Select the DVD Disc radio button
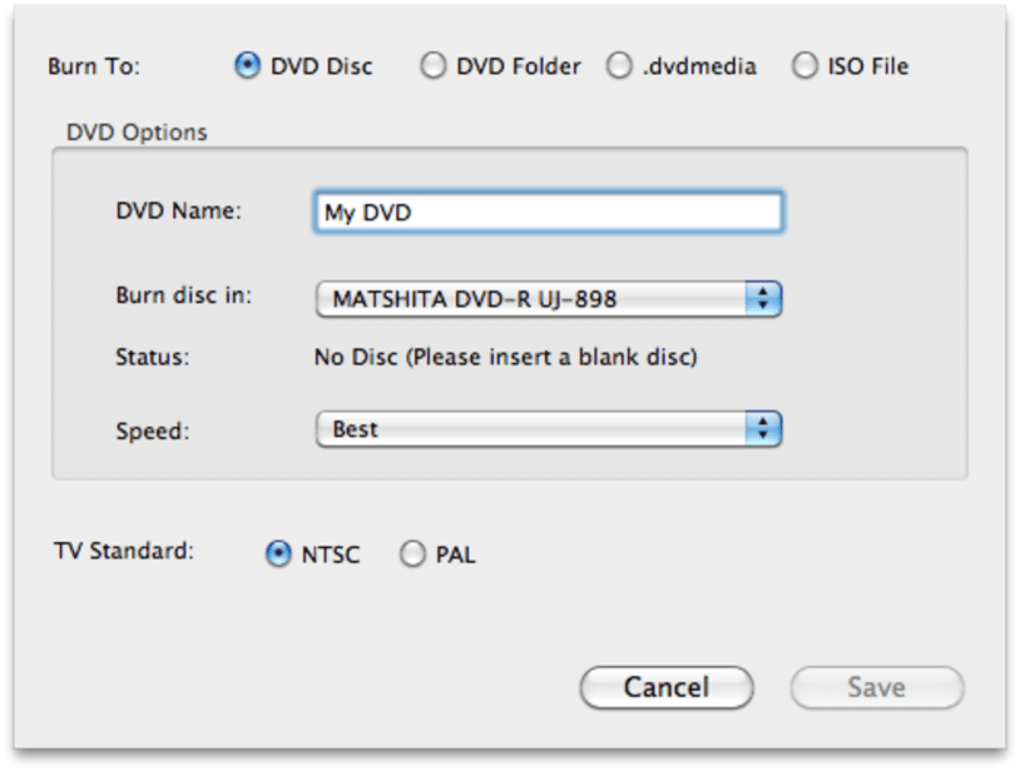This screenshot has width=1020, height=771. point(247,66)
